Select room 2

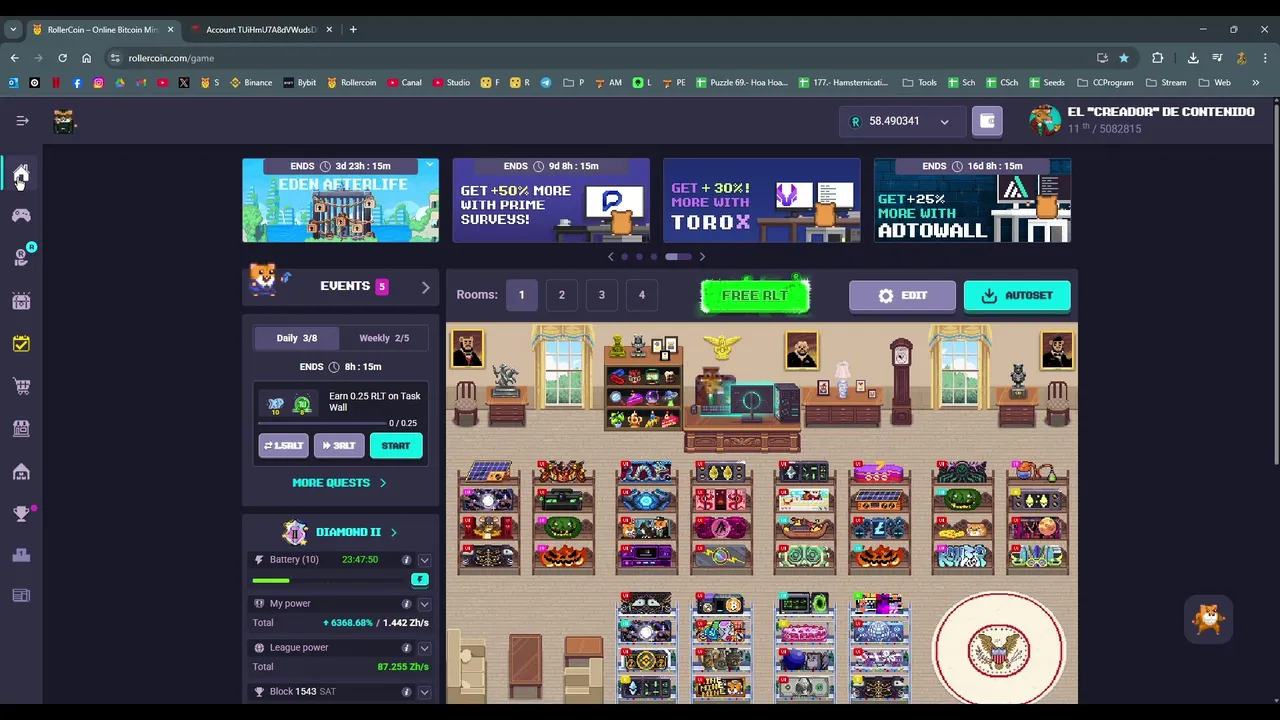coord(561,295)
